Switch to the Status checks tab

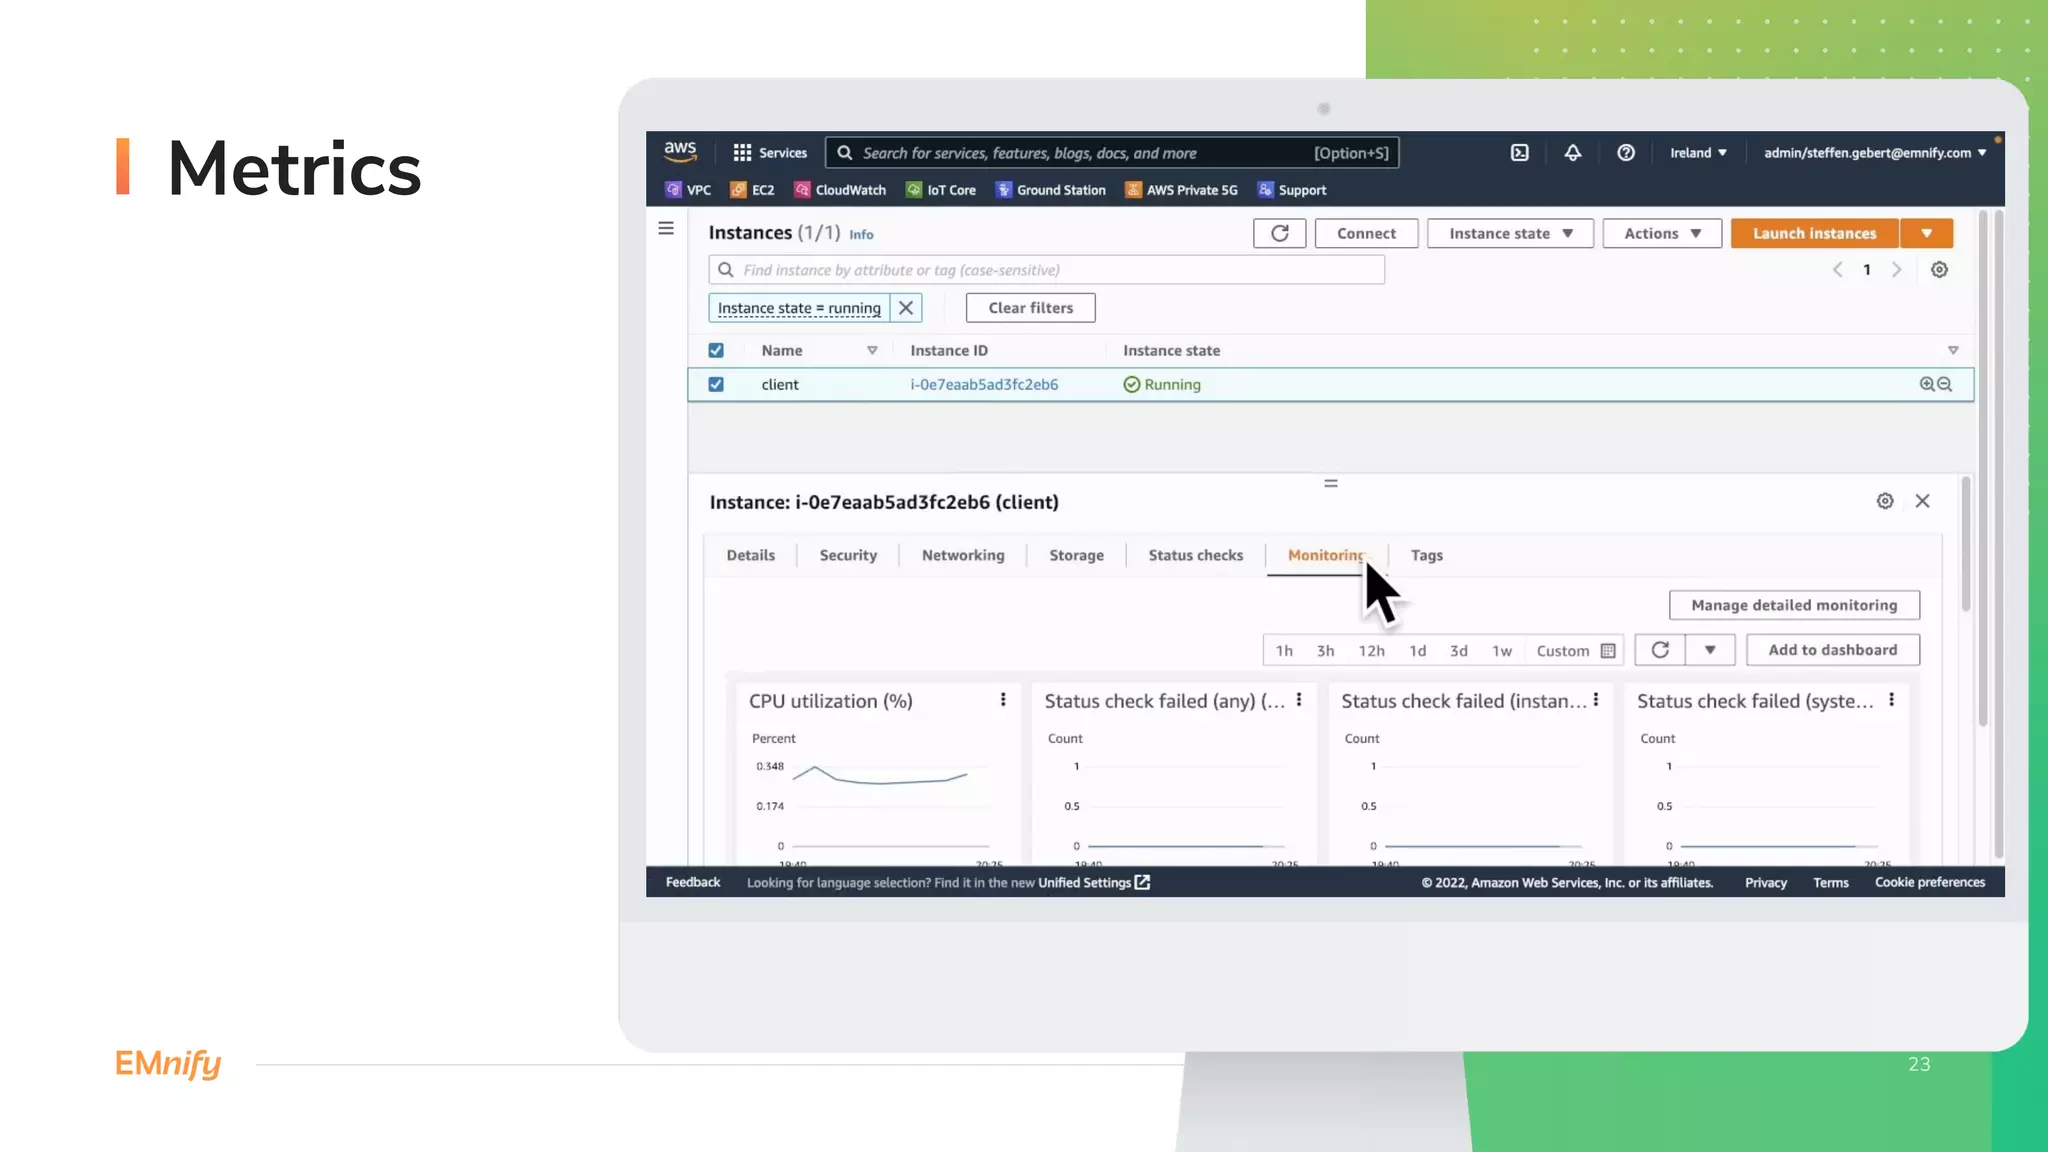coord(1195,556)
